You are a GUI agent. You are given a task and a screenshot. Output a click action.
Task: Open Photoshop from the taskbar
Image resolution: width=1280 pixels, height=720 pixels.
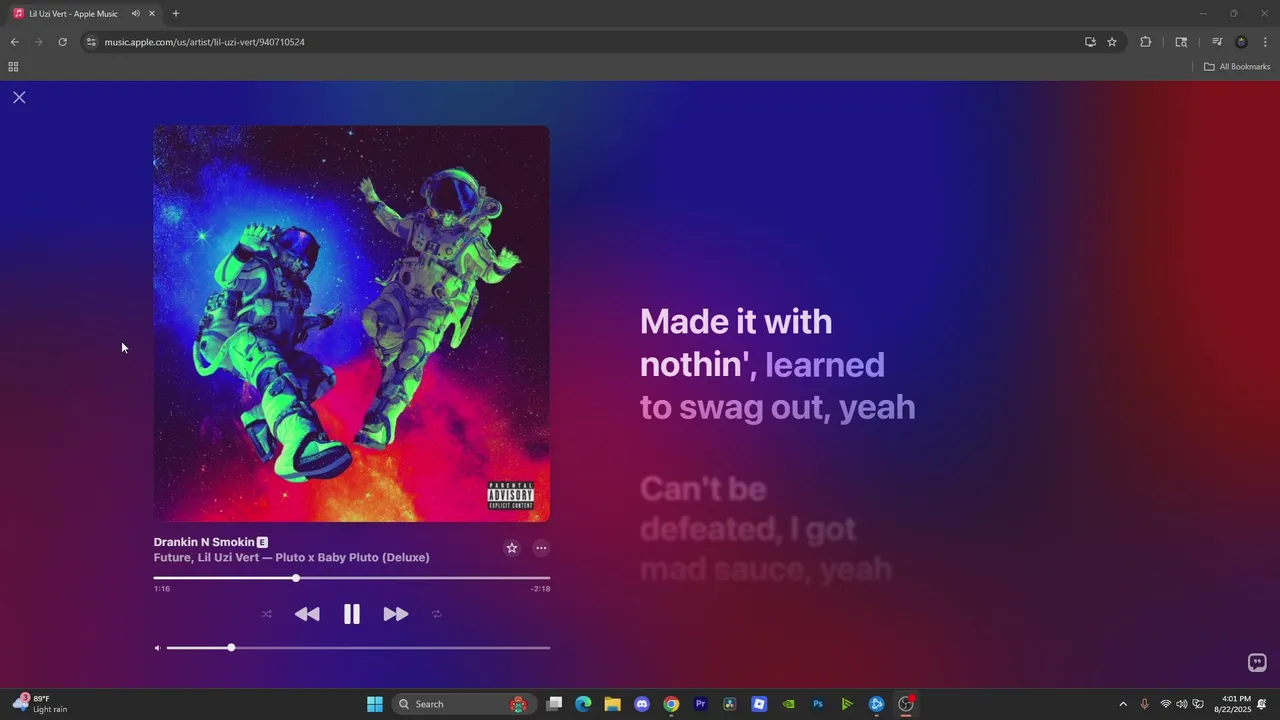pyautogui.click(x=818, y=704)
